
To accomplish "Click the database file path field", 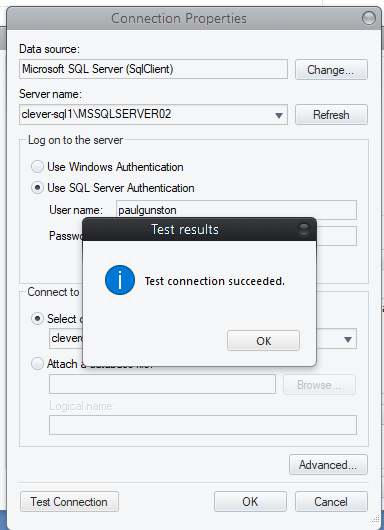I will point(162,384).
